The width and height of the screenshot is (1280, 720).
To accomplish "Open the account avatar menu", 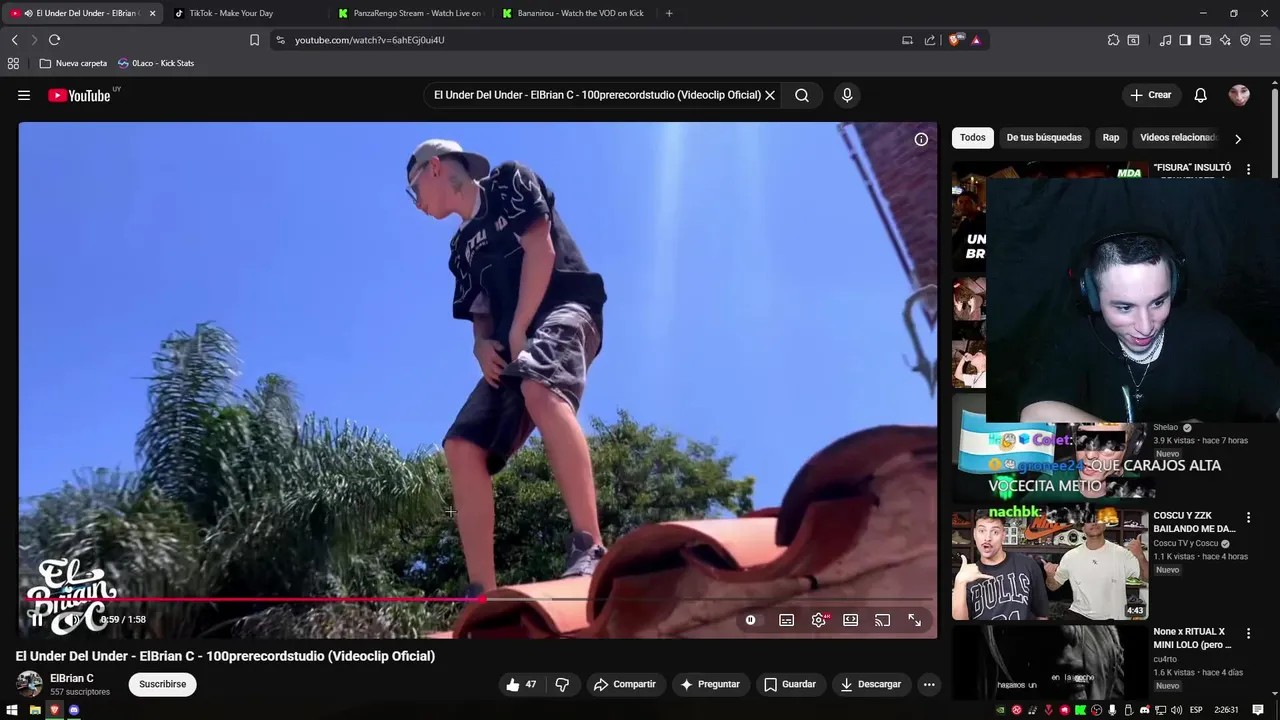I will [1239, 95].
